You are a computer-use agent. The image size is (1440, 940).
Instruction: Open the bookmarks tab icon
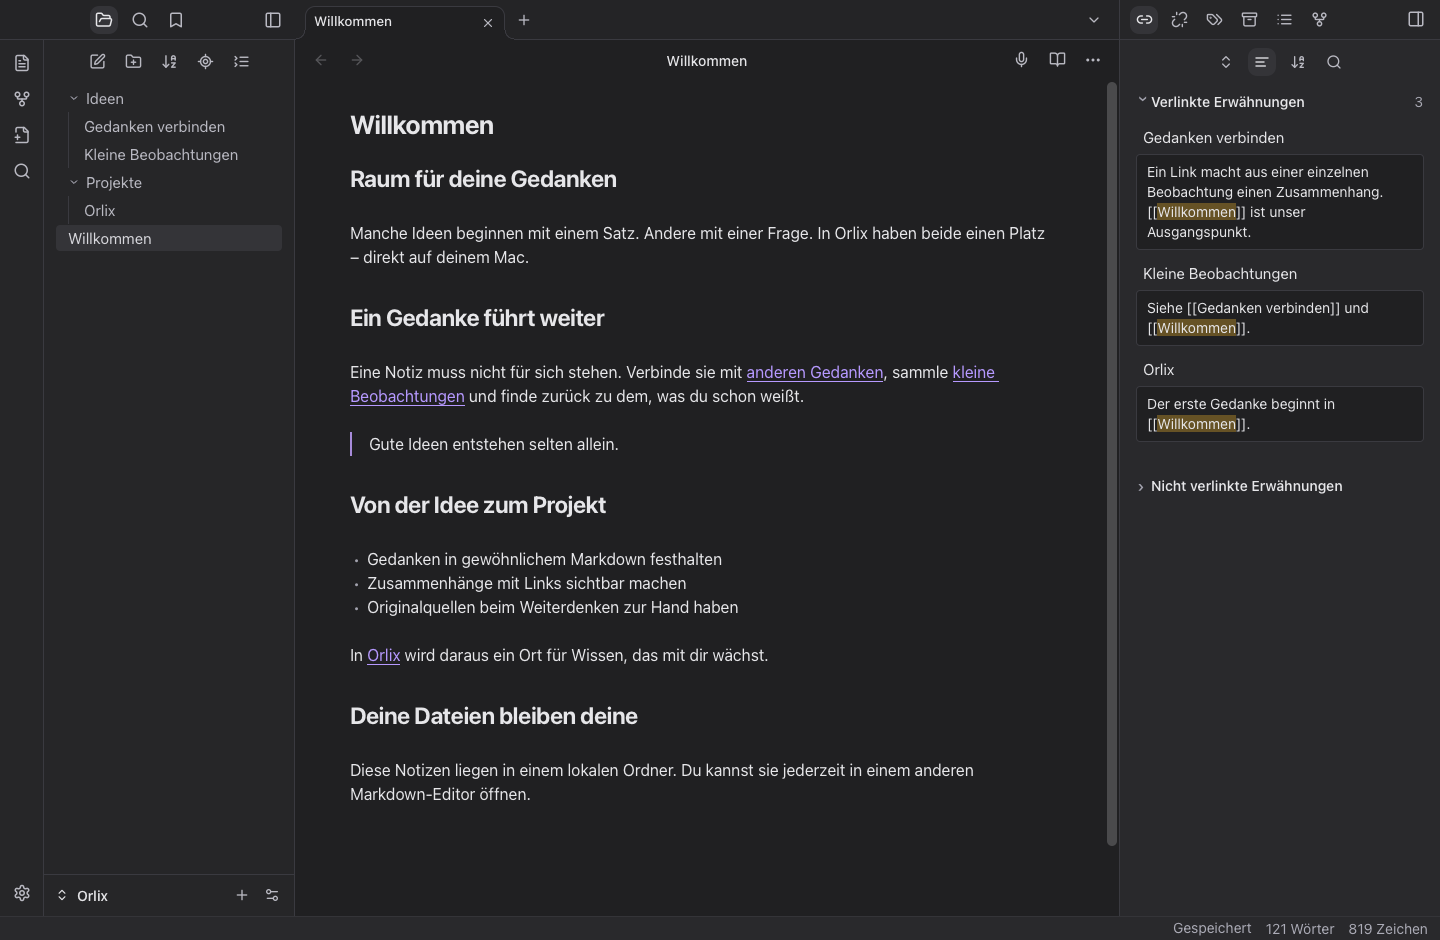coord(176,20)
